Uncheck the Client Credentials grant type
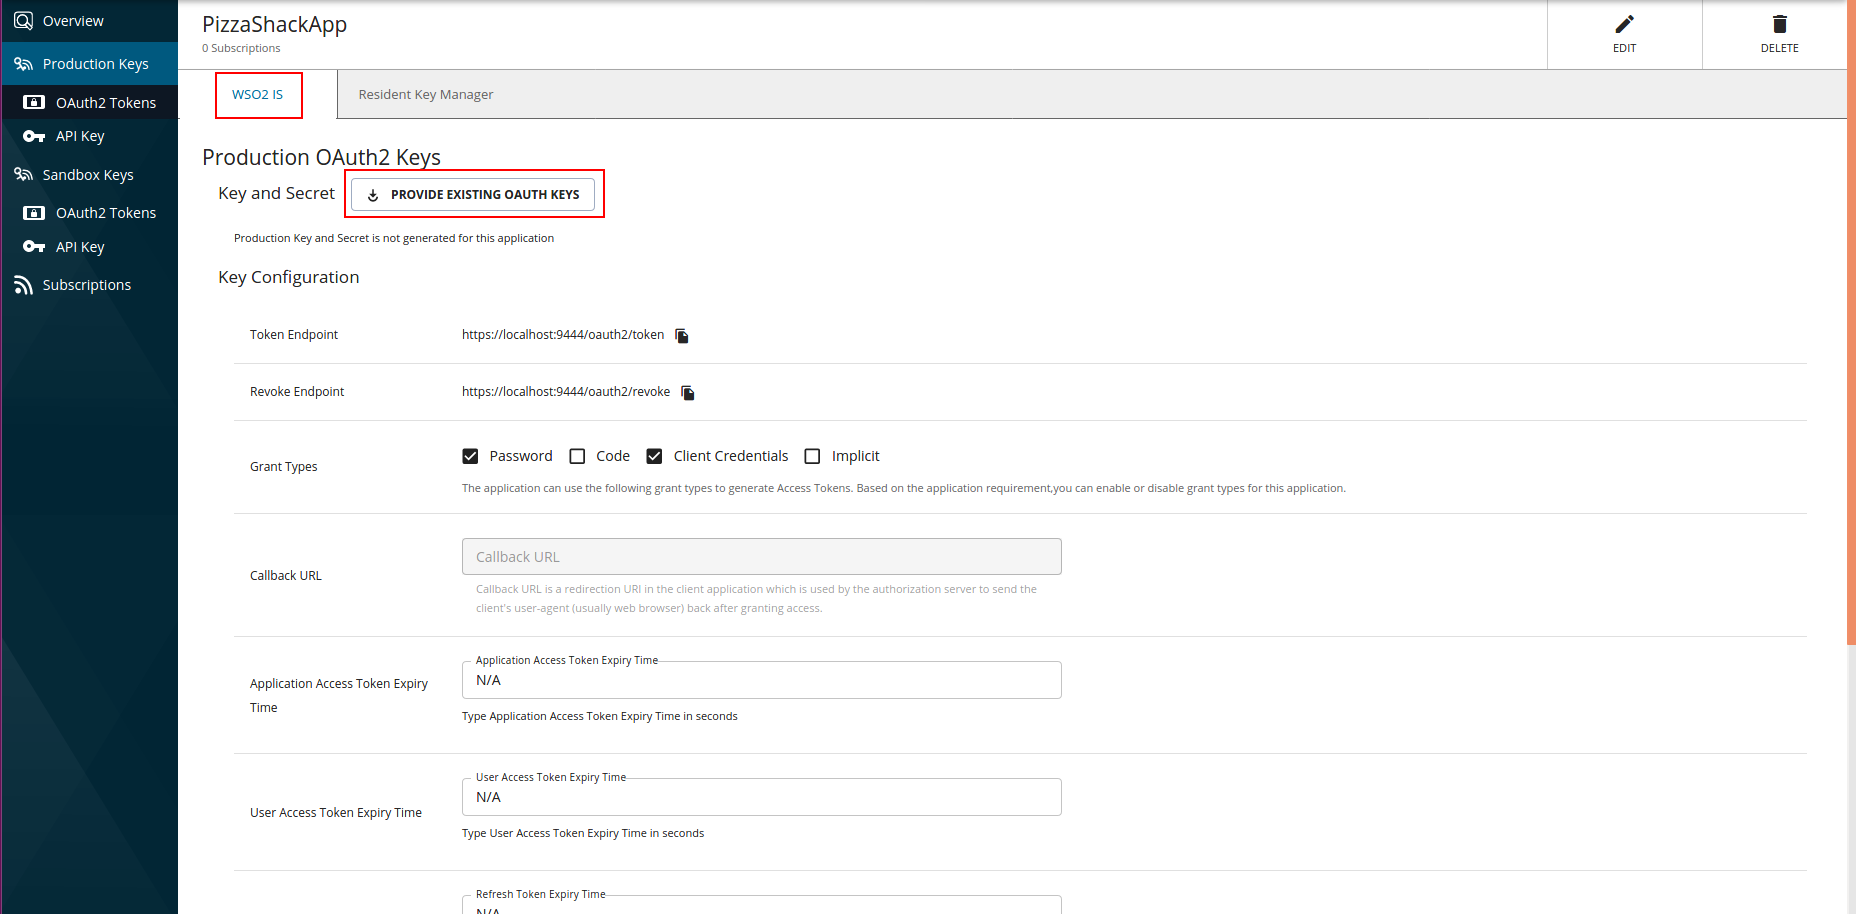1856x914 pixels. pos(654,456)
